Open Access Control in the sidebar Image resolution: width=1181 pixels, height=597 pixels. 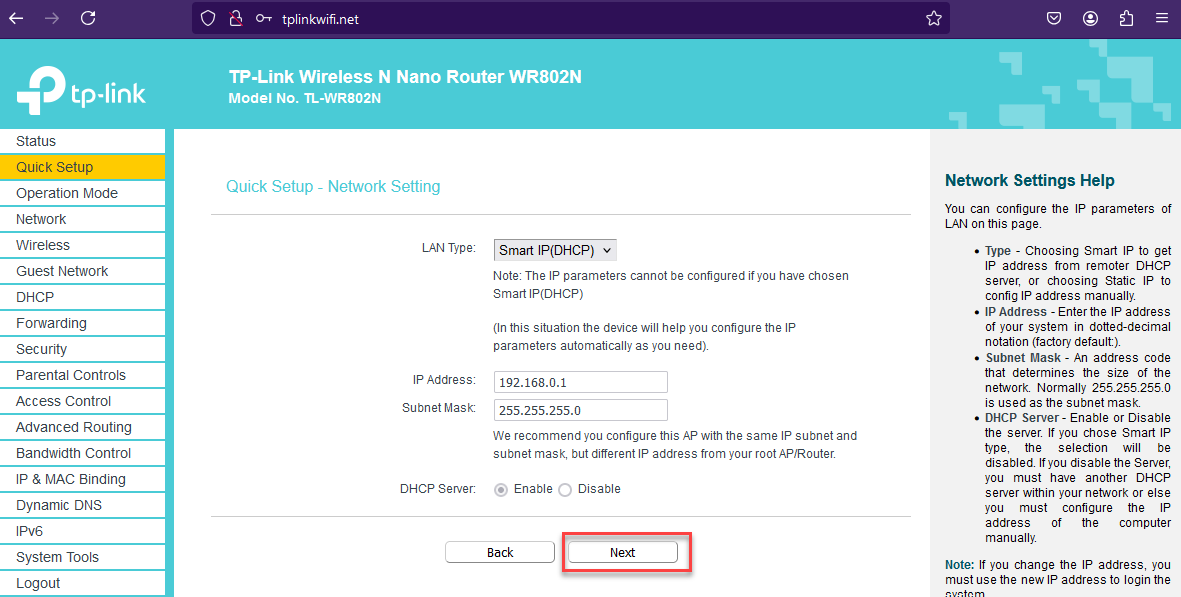pyautogui.click(x=82, y=401)
